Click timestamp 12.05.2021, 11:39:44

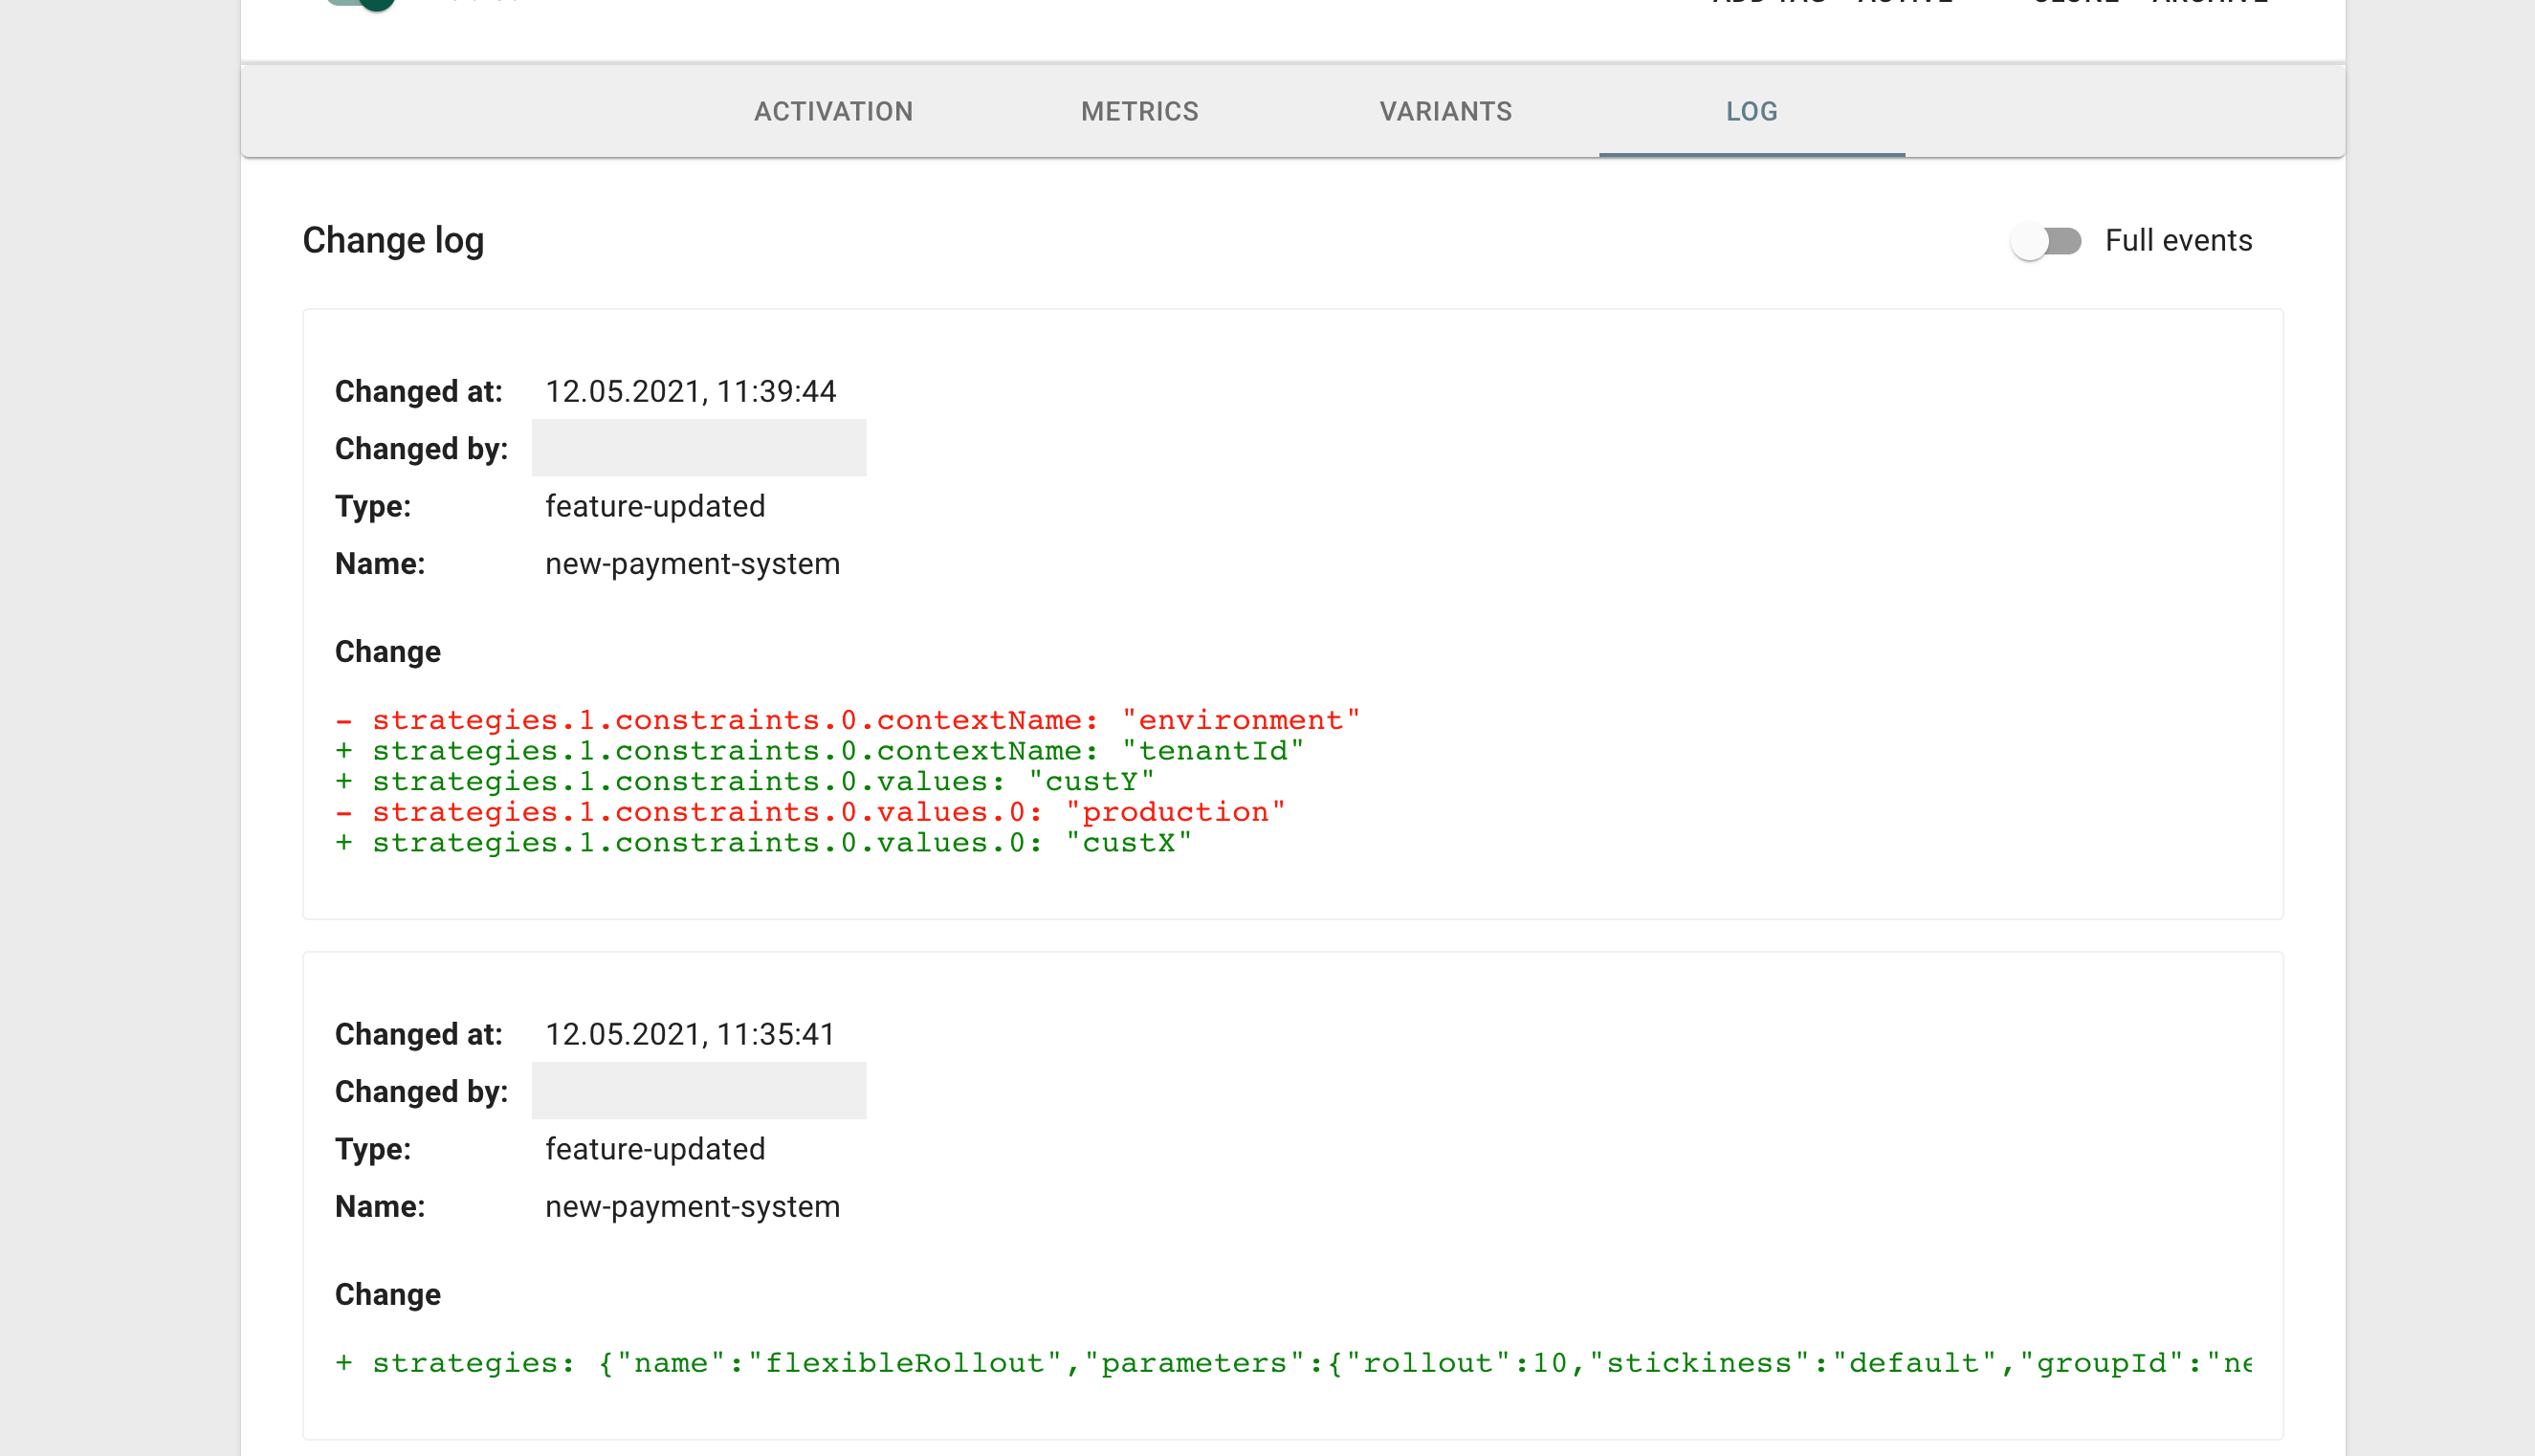pos(690,391)
